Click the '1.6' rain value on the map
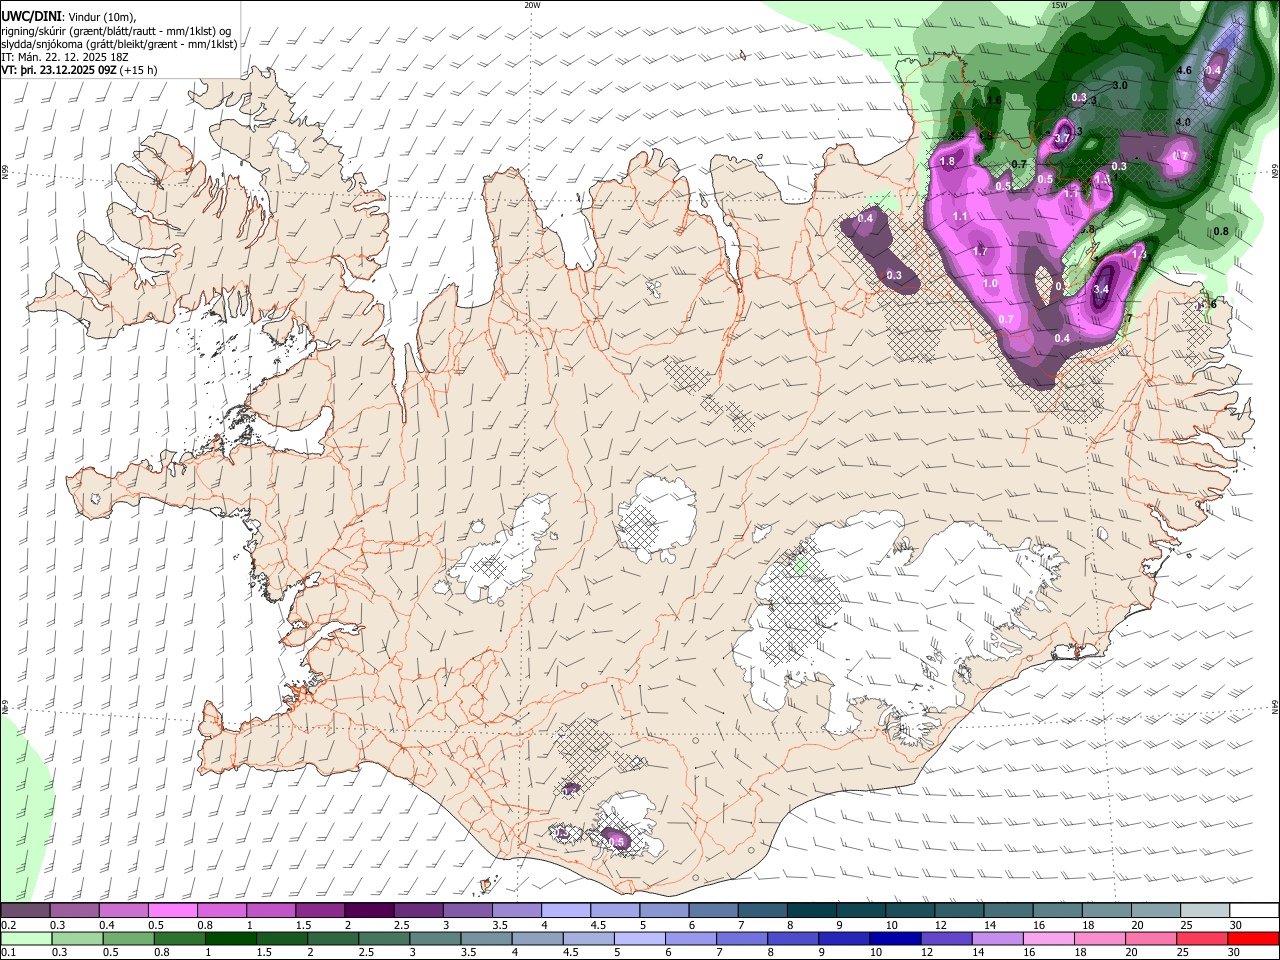Image resolution: width=1280 pixels, height=960 pixels. click(994, 100)
